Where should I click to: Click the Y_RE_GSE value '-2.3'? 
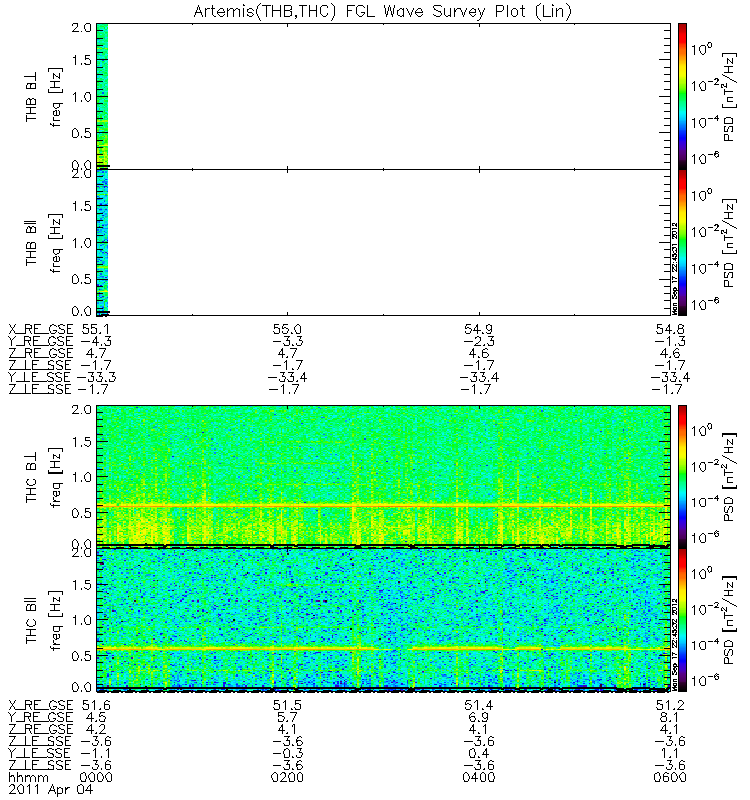point(479,341)
